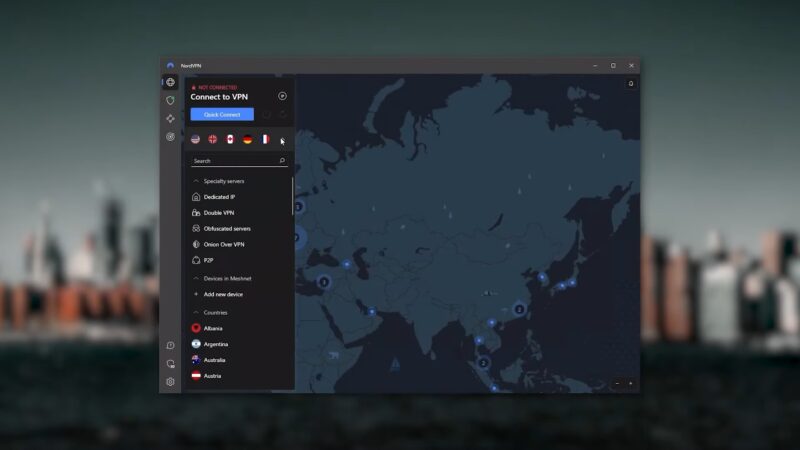This screenshot has width=800, height=450.
Task: Connect to the Germany flag shortcut
Action: tap(247, 139)
